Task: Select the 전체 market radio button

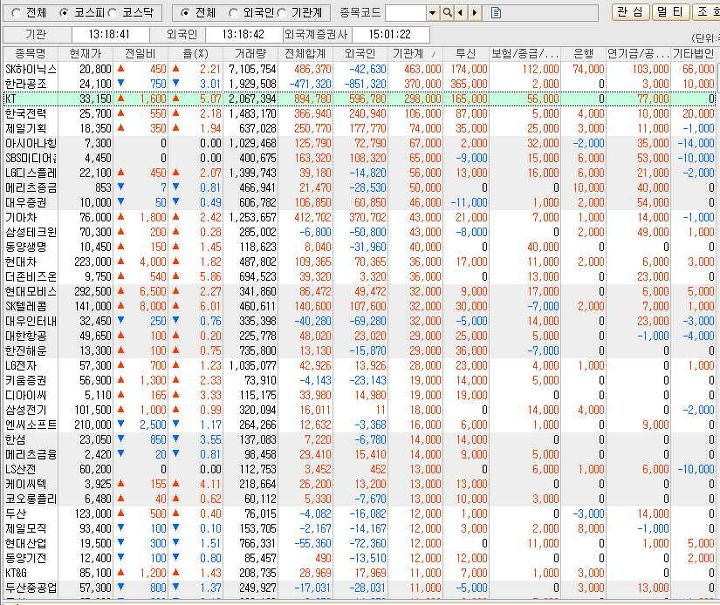Action: 16,12
